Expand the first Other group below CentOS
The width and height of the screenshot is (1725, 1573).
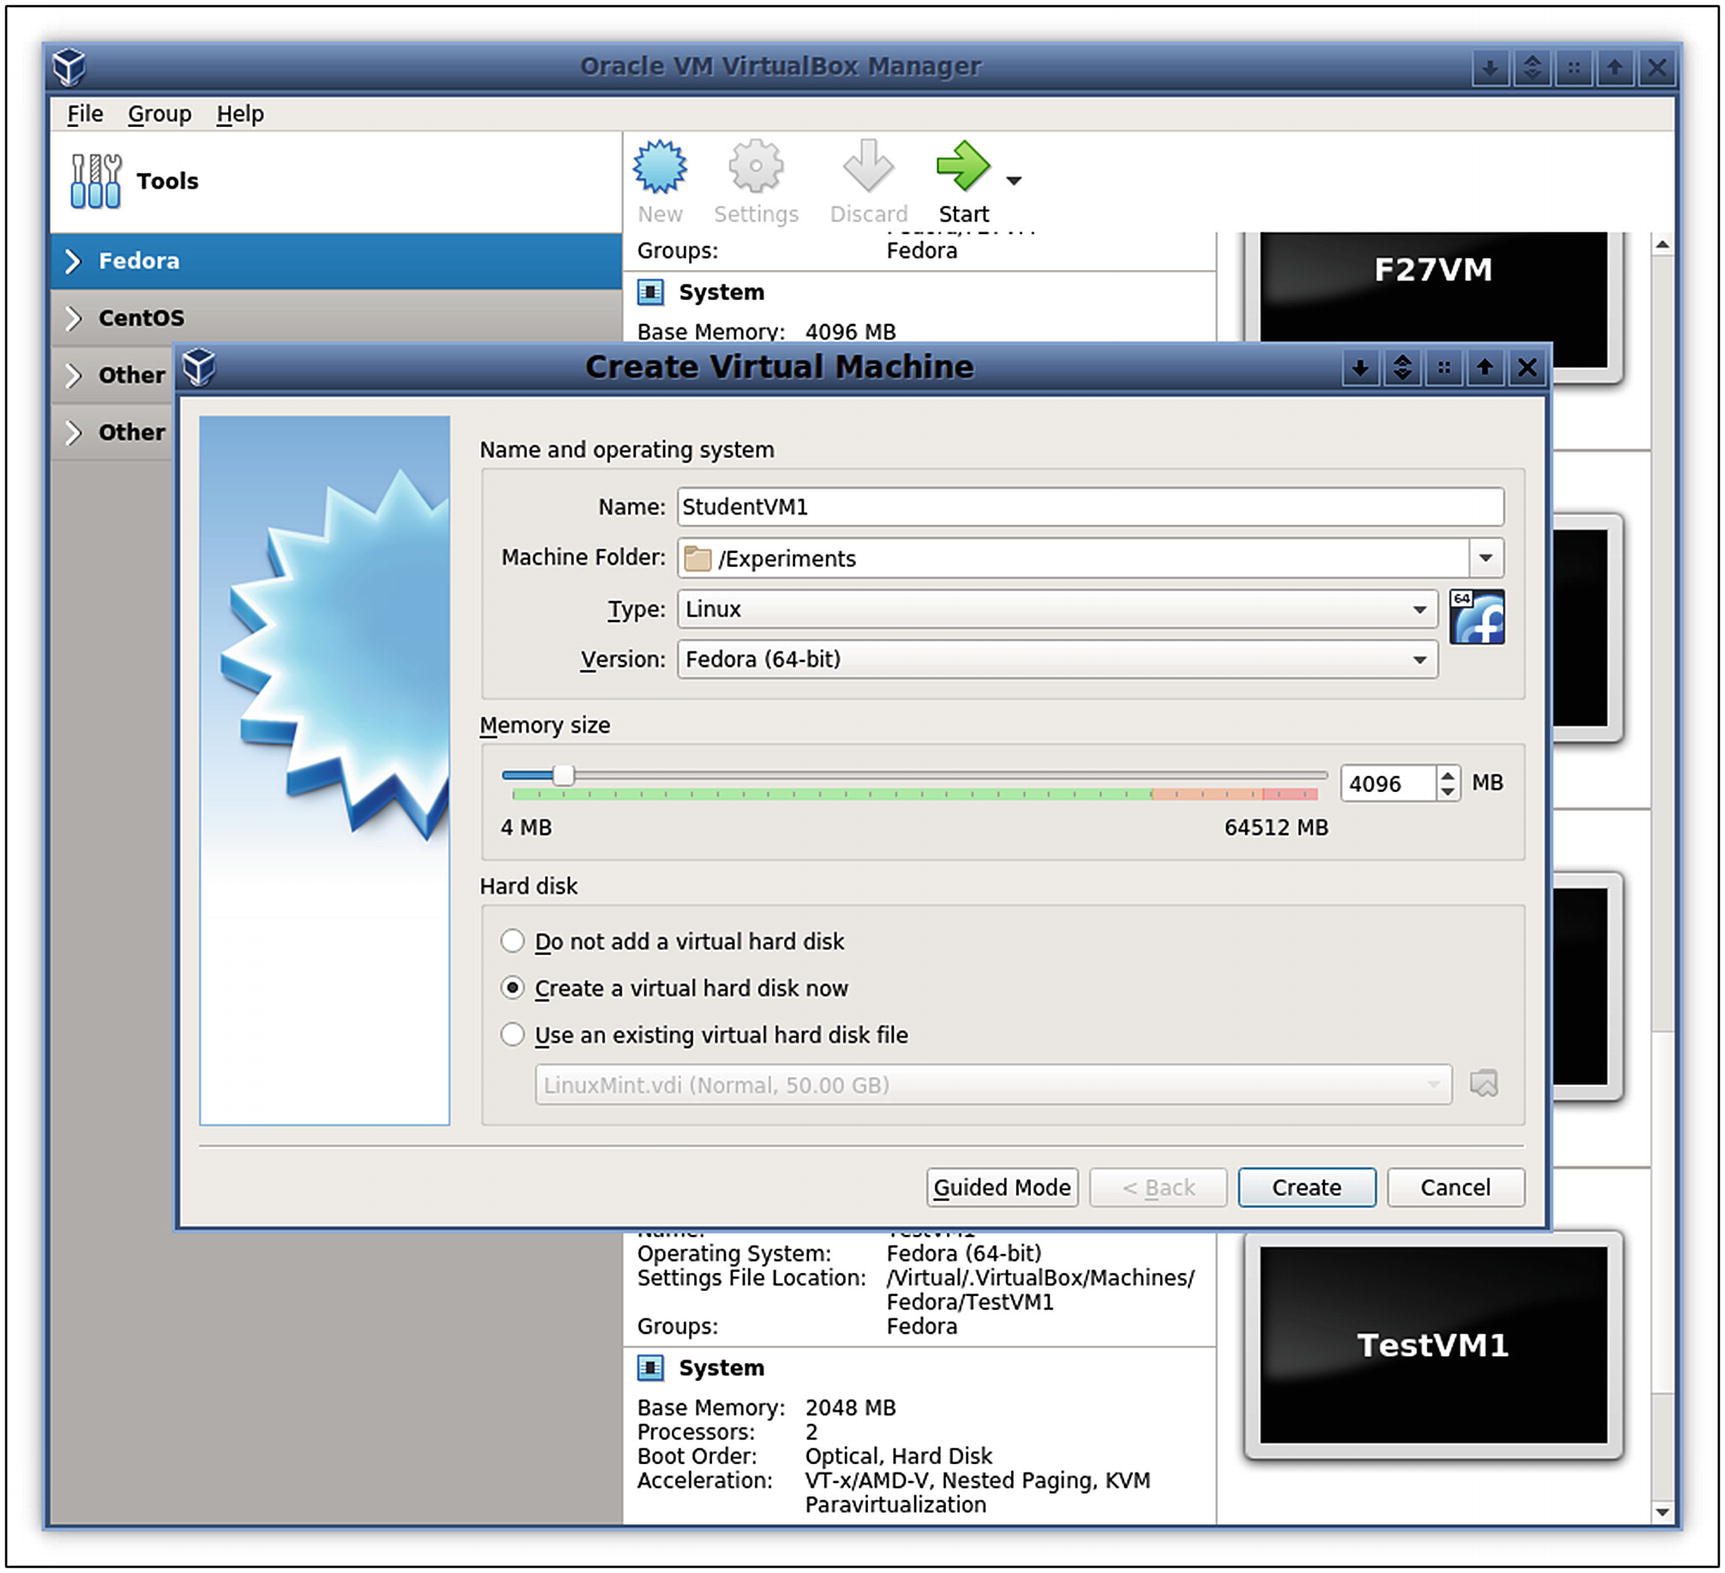point(73,375)
